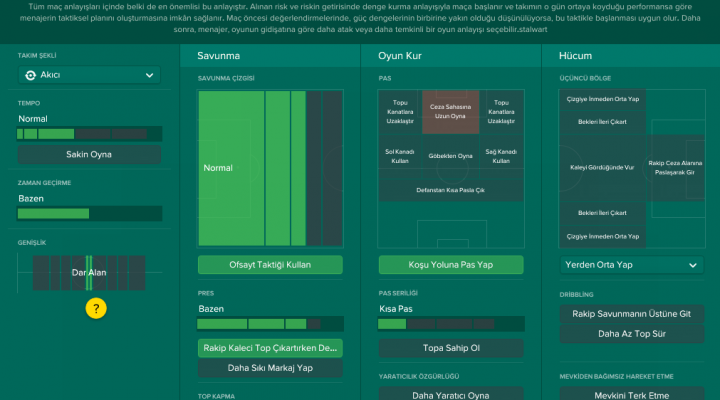Select Kaleyi Gördüğünde Vur zone

coord(602,167)
